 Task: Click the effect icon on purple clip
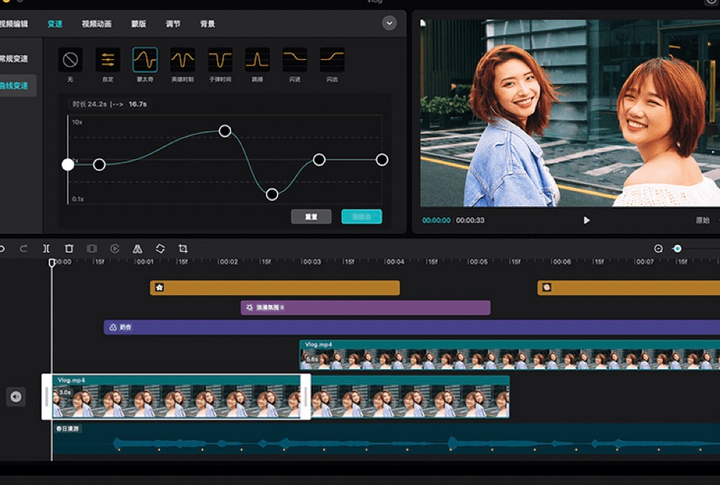[x=249, y=307]
